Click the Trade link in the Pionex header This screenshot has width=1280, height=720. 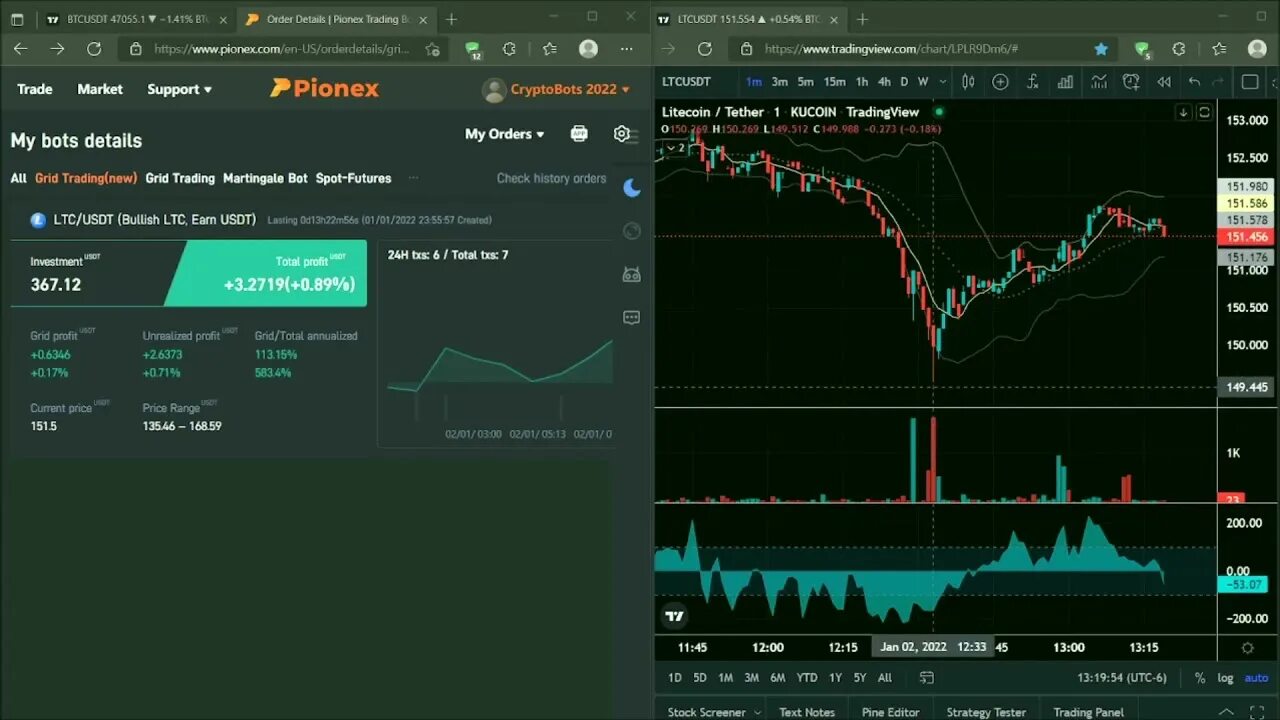(34, 89)
